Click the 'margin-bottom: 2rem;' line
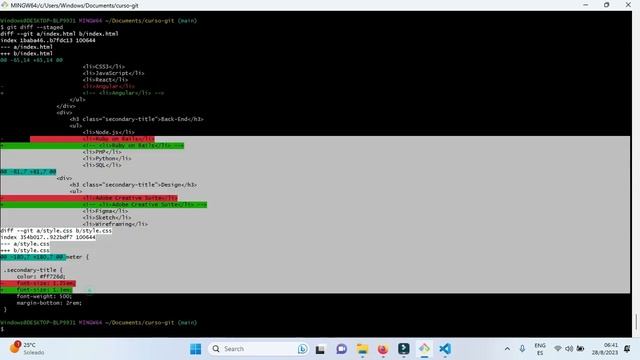The width and height of the screenshot is (640, 360). (49, 303)
